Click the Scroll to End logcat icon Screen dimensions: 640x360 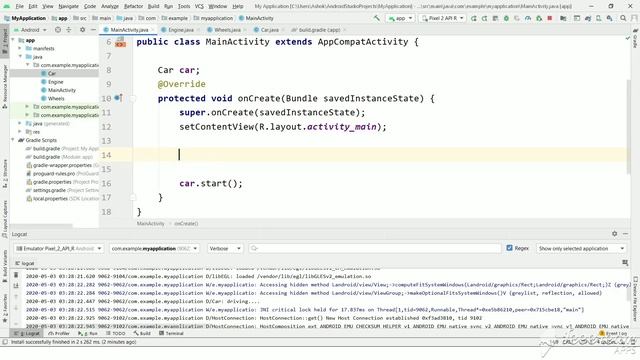[16, 286]
